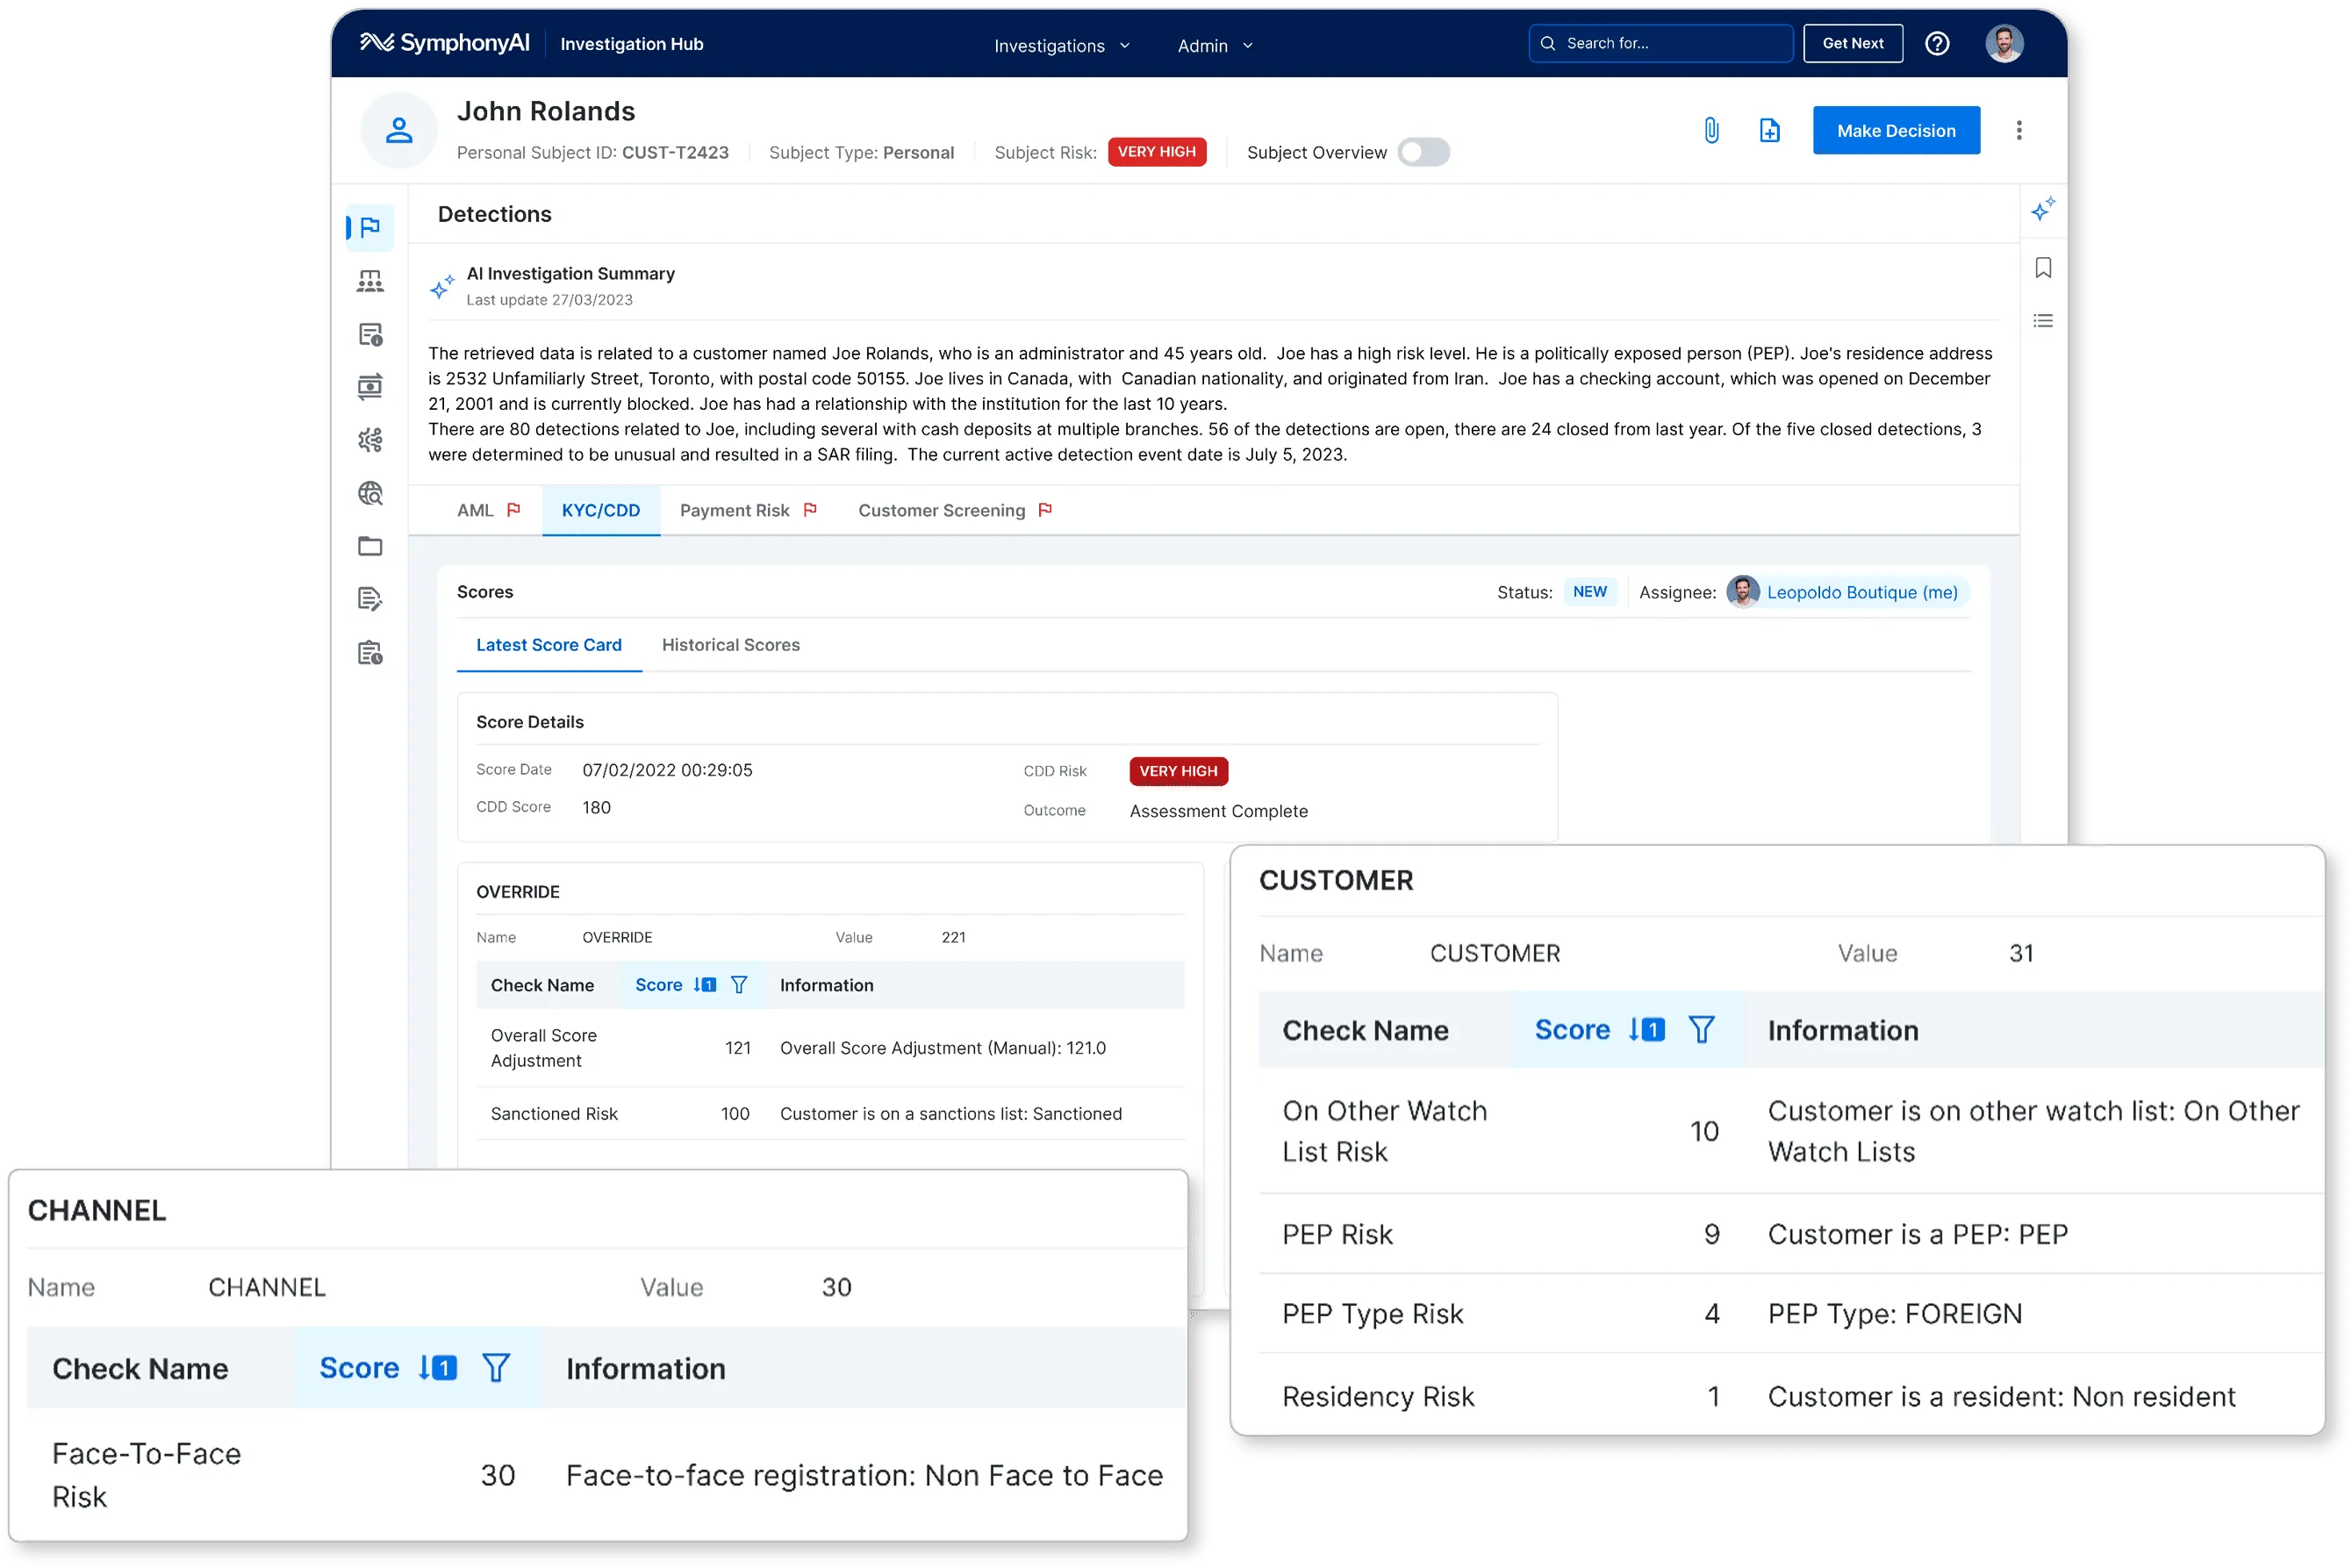The height and width of the screenshot is (1568, 2352).
Task: Click the Face-To-Face Risk check name
Action: 146,1475
